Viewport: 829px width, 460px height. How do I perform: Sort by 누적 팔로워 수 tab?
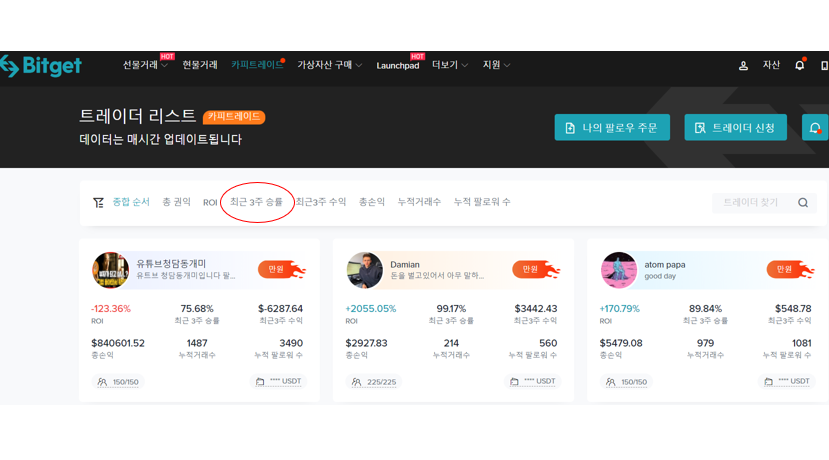click(x=482, y=202)
